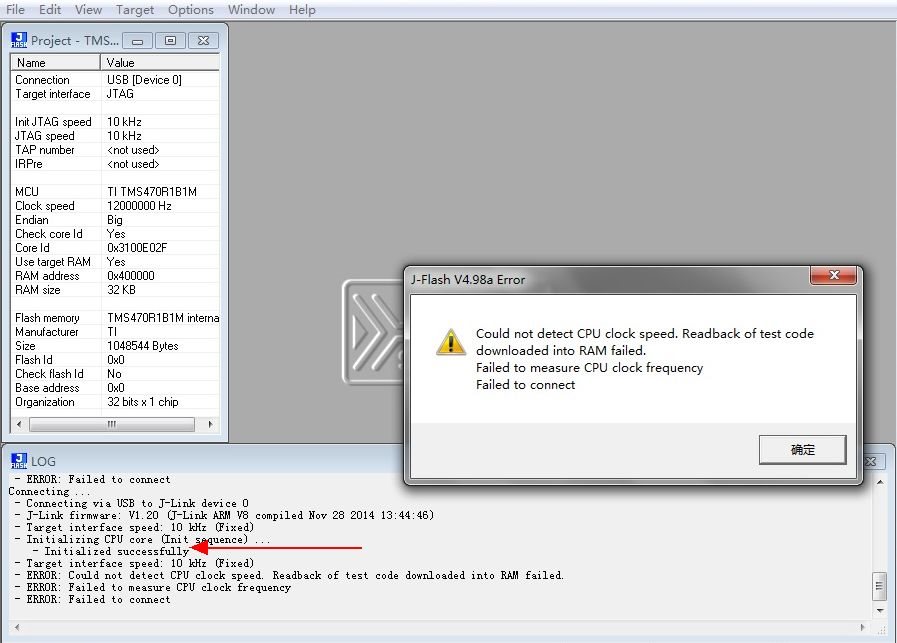The width and height of the screenshot is (897, 643).
Task: Click the 'Connecting via USB' log line
Action: coord(132,503)
